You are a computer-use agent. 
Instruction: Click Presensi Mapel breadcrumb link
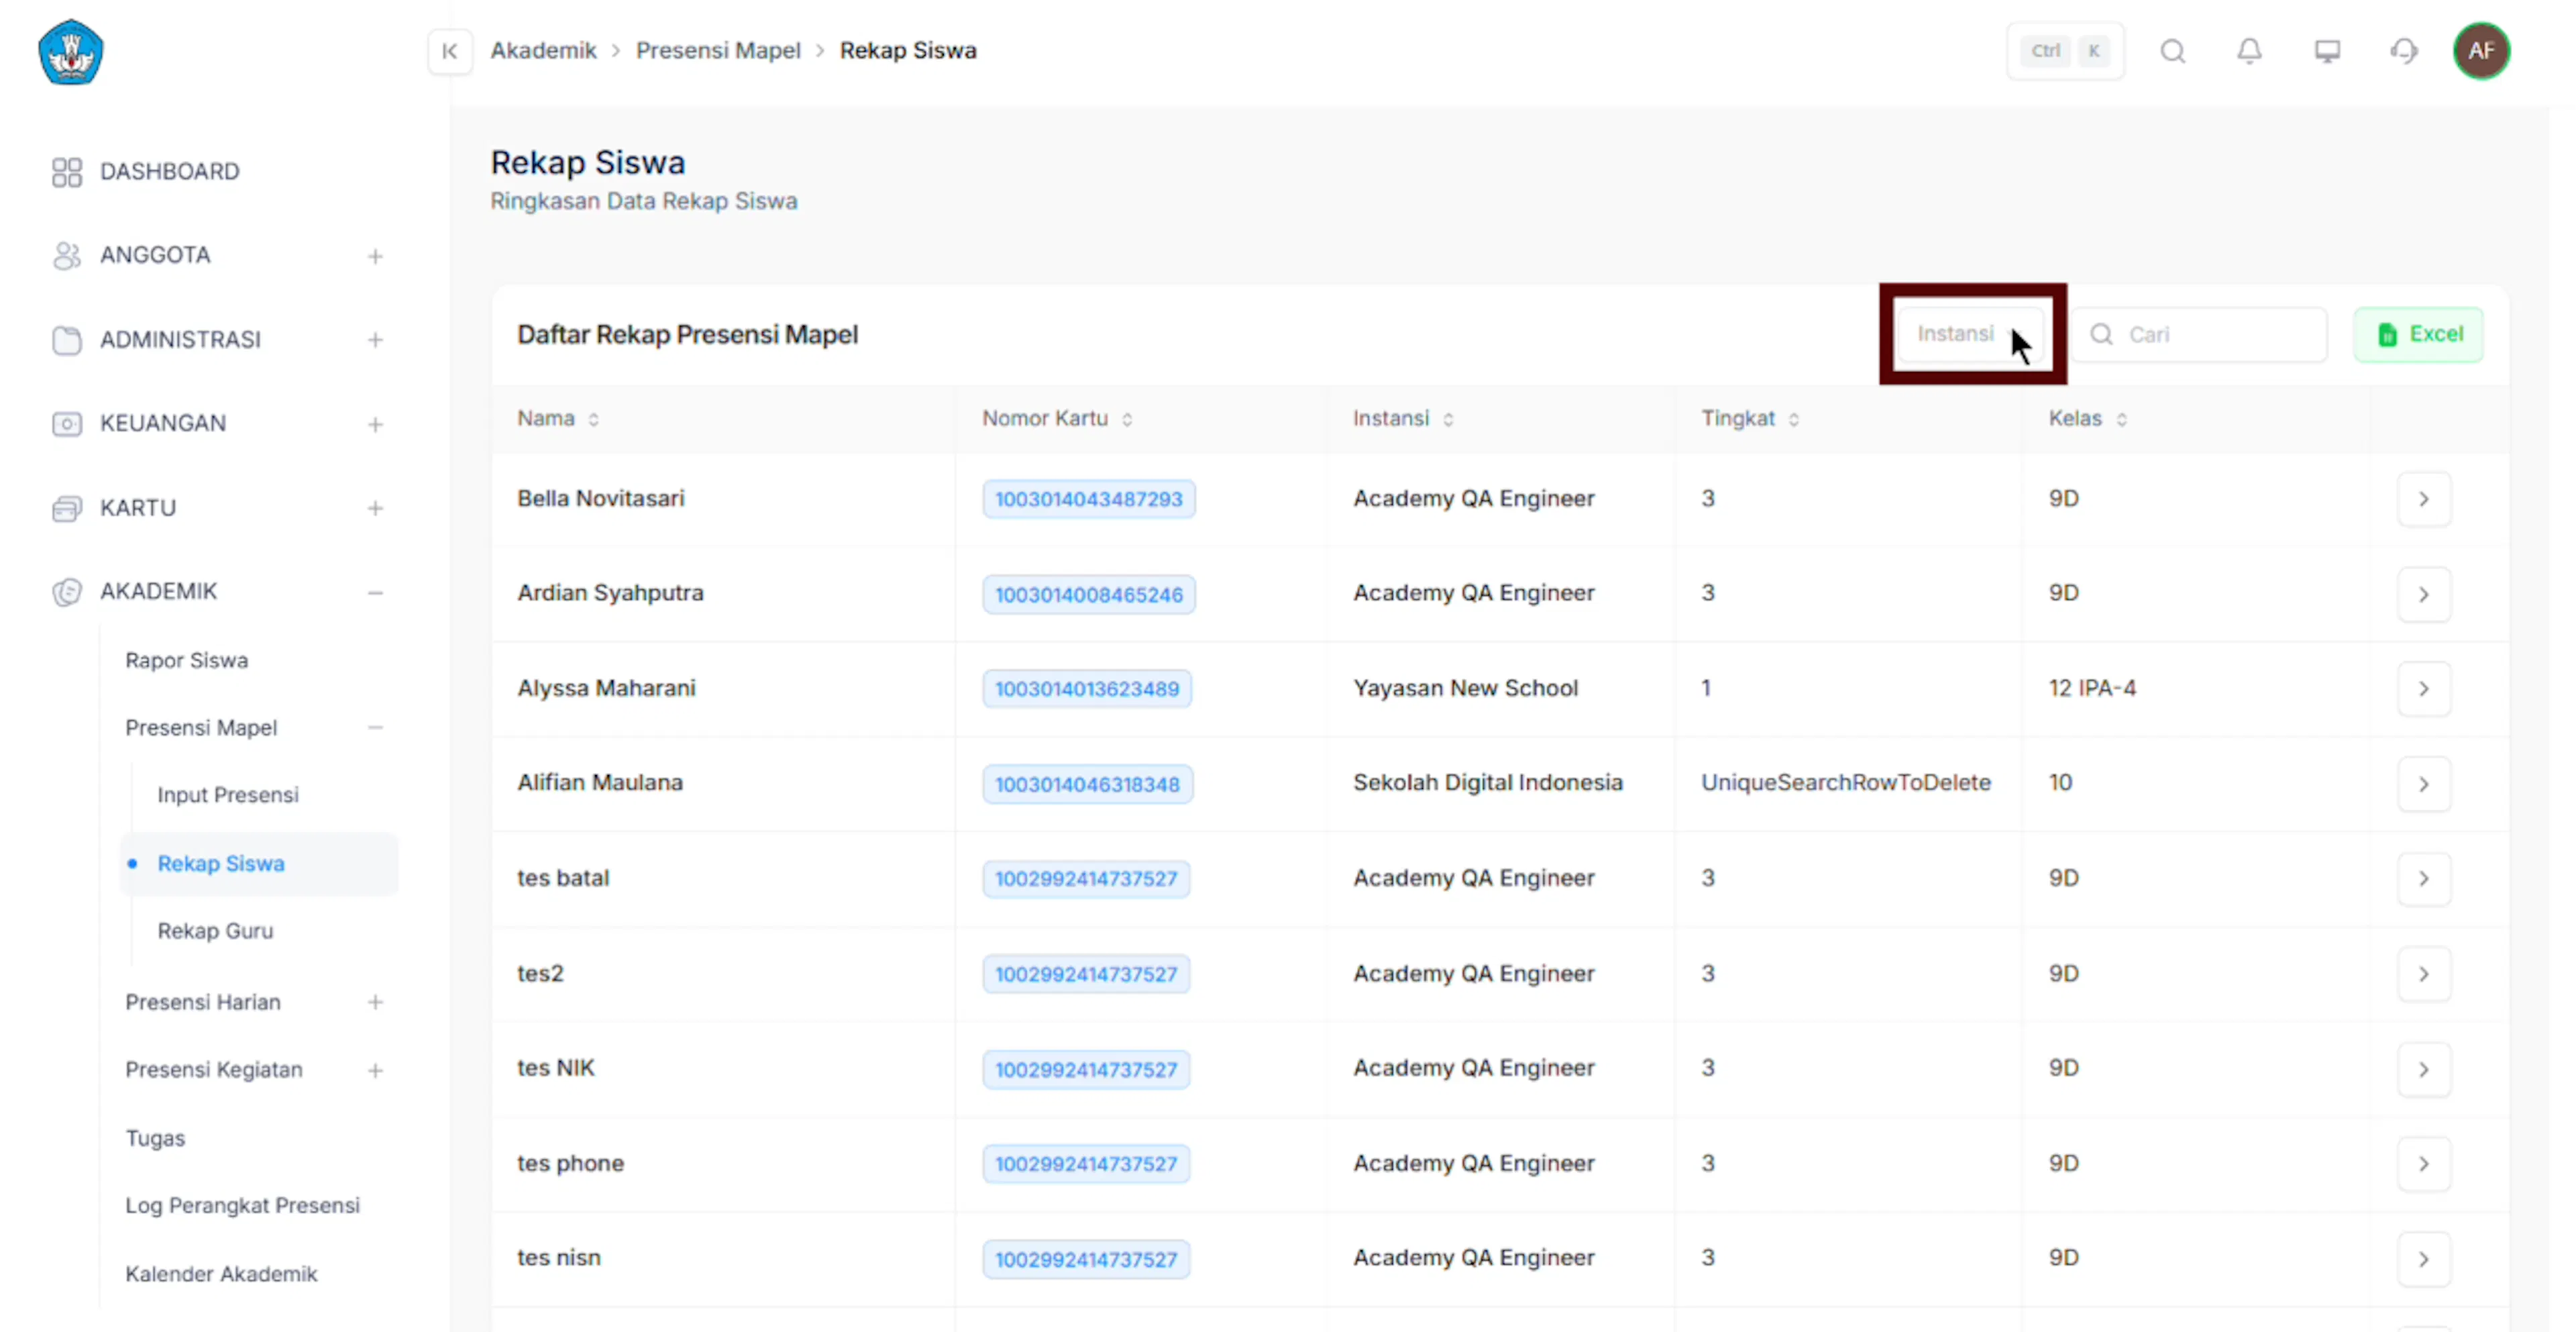pyautogui.click(x=718, y=51)
